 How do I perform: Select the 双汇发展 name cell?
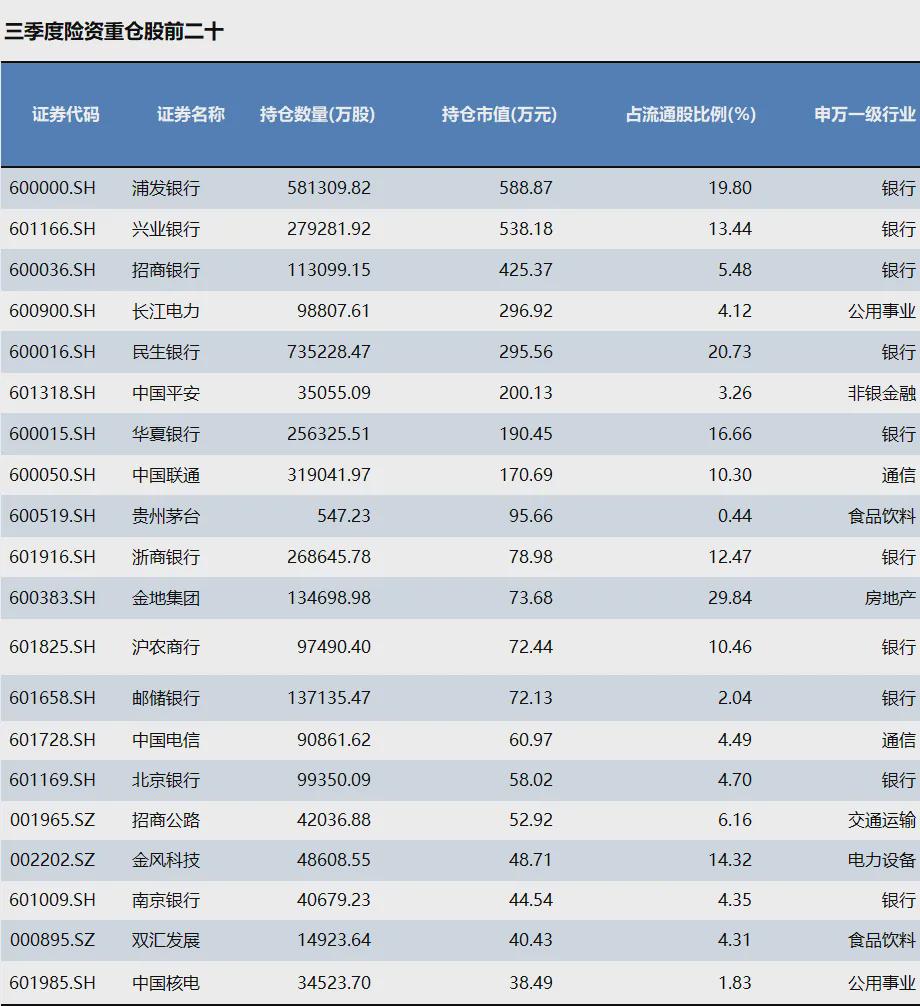click(166, 941)
